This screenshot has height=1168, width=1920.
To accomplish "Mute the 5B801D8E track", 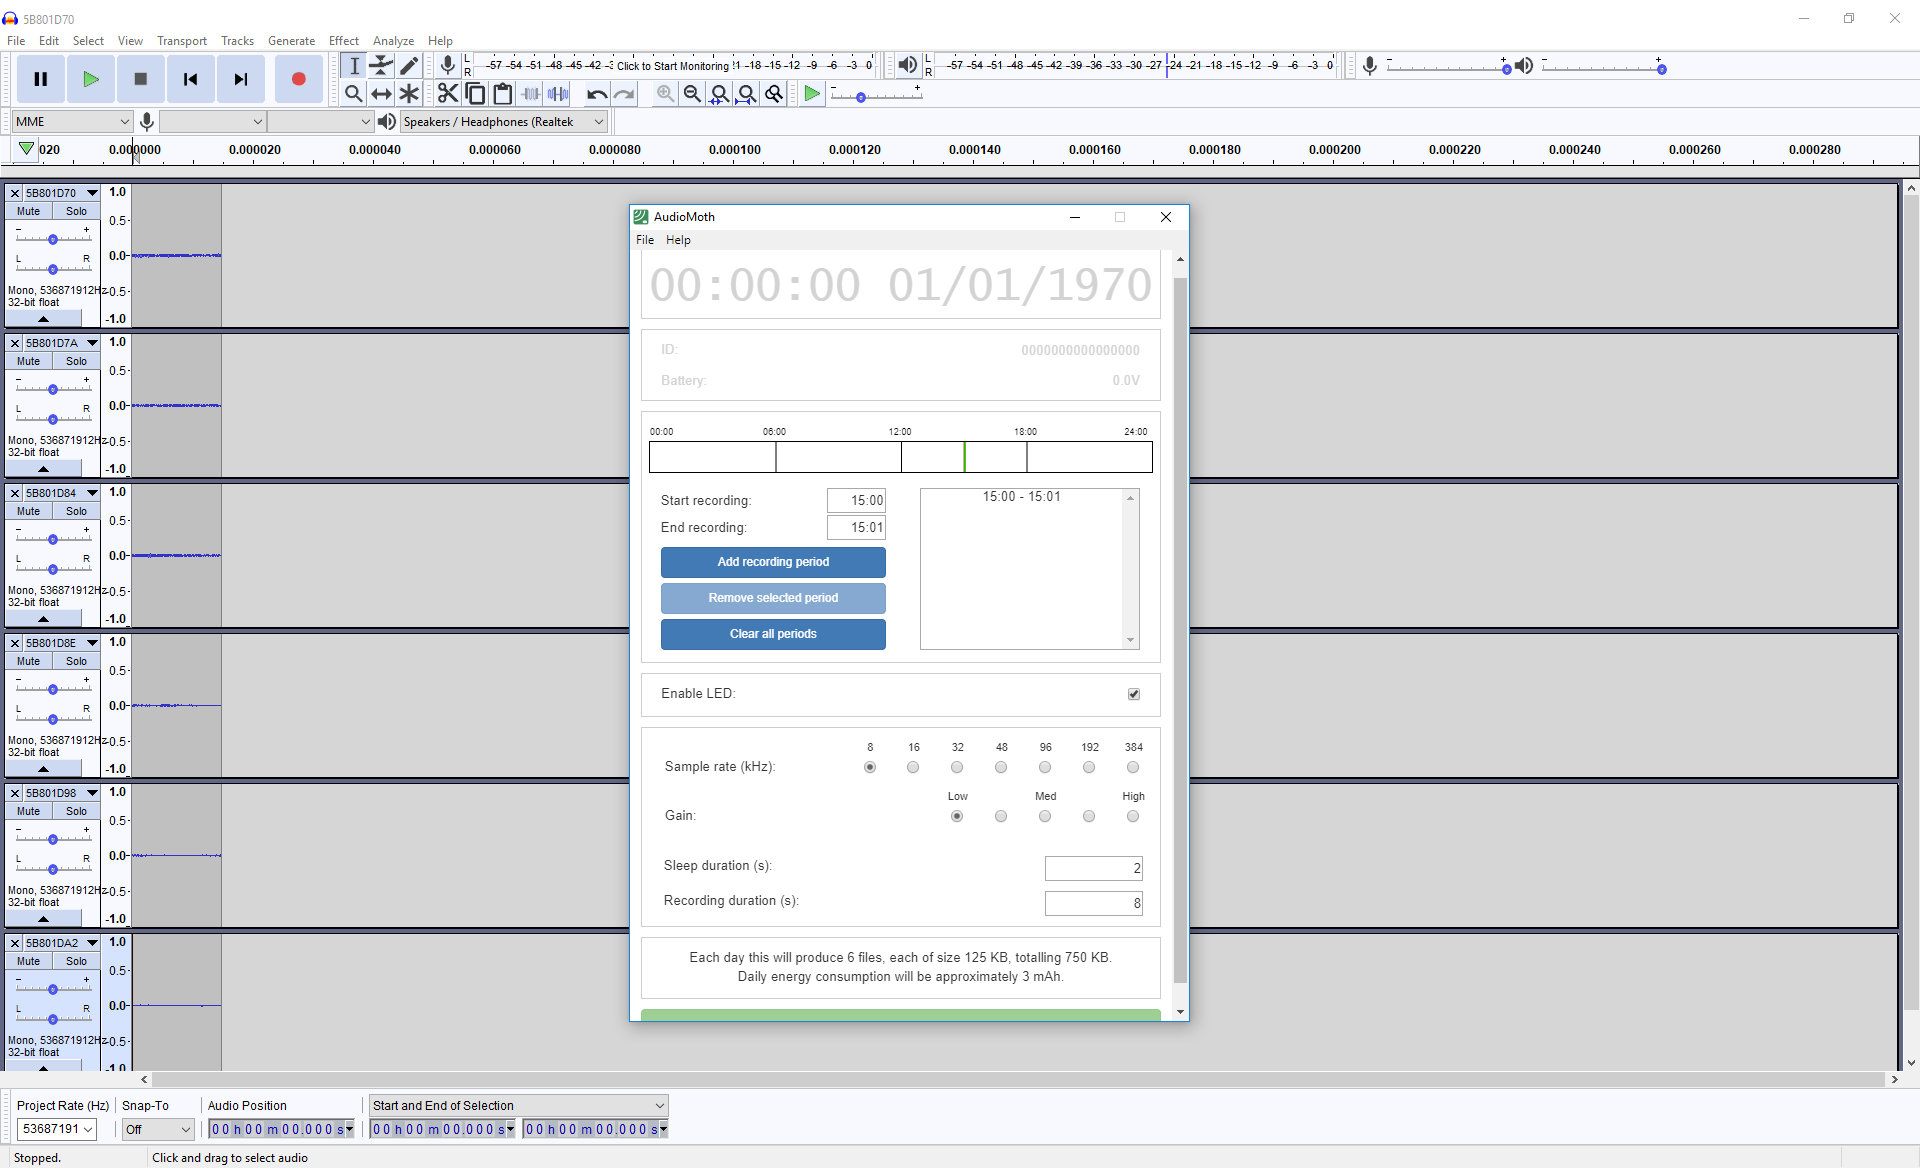I will (28, 661).
